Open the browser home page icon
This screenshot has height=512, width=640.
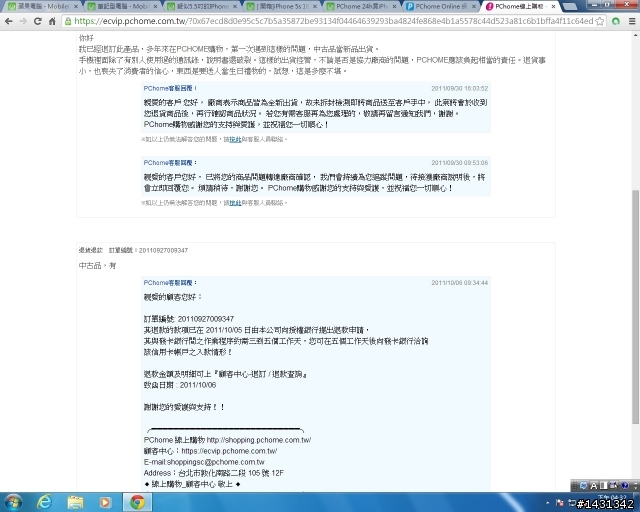(52, 21)
